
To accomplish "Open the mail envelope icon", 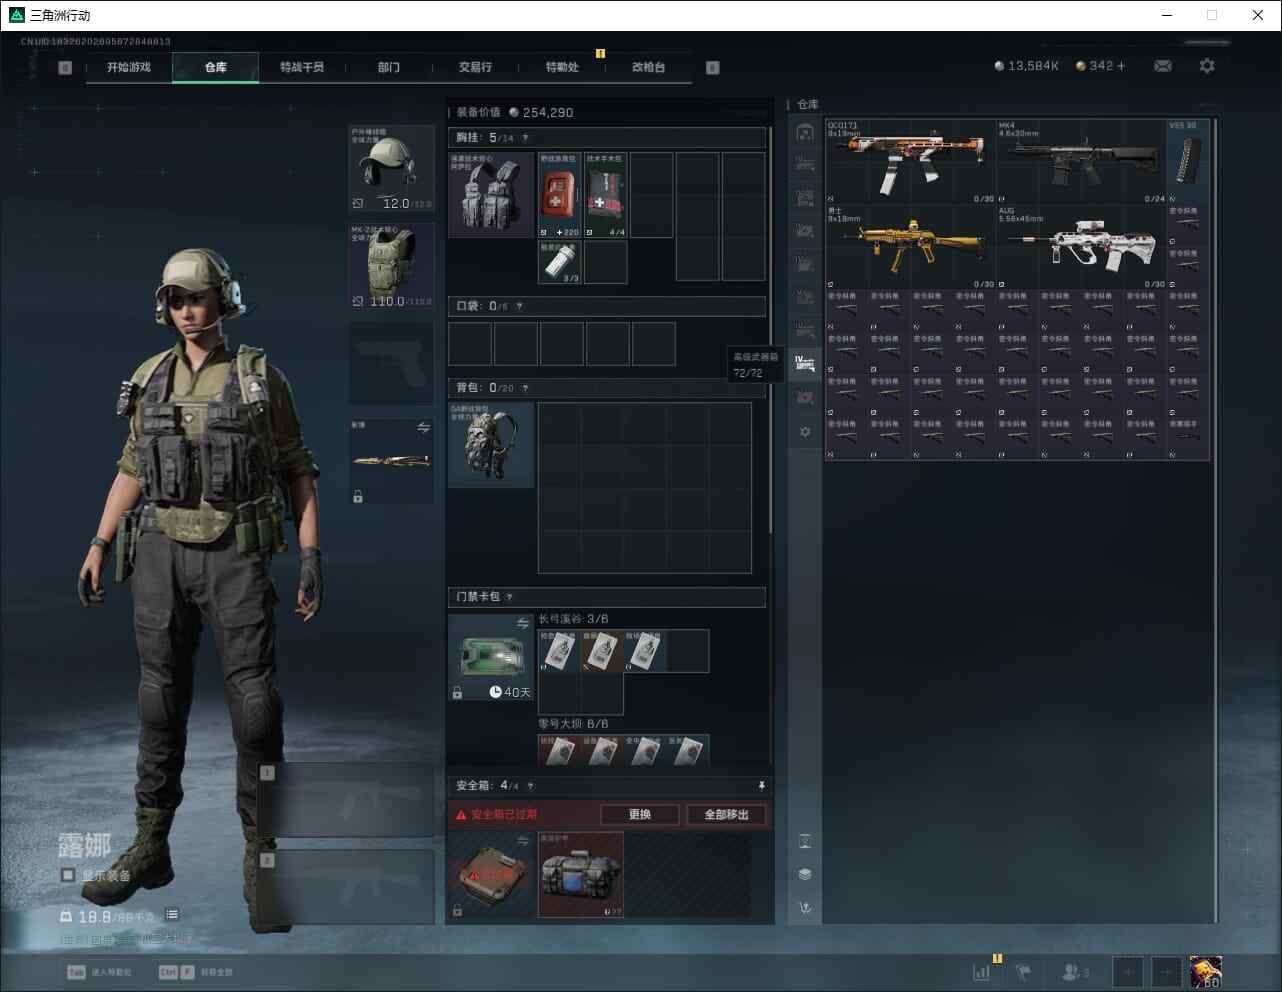I will [1162, 66].
